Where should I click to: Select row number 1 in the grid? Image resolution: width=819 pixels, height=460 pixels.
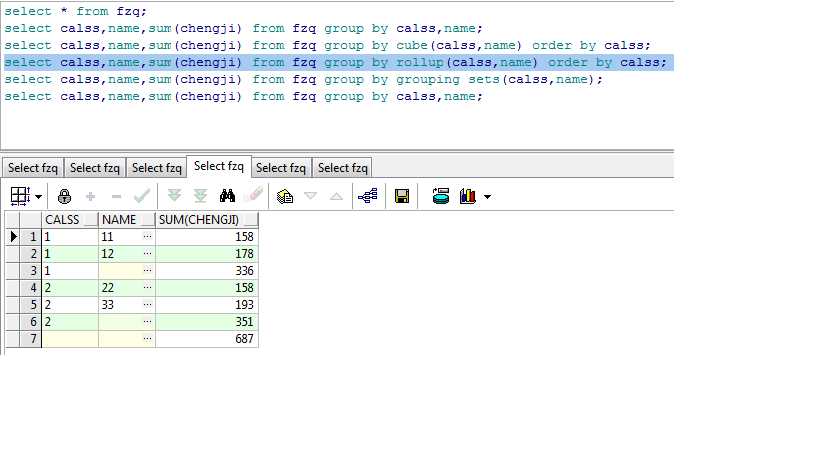tap(32, 237)
